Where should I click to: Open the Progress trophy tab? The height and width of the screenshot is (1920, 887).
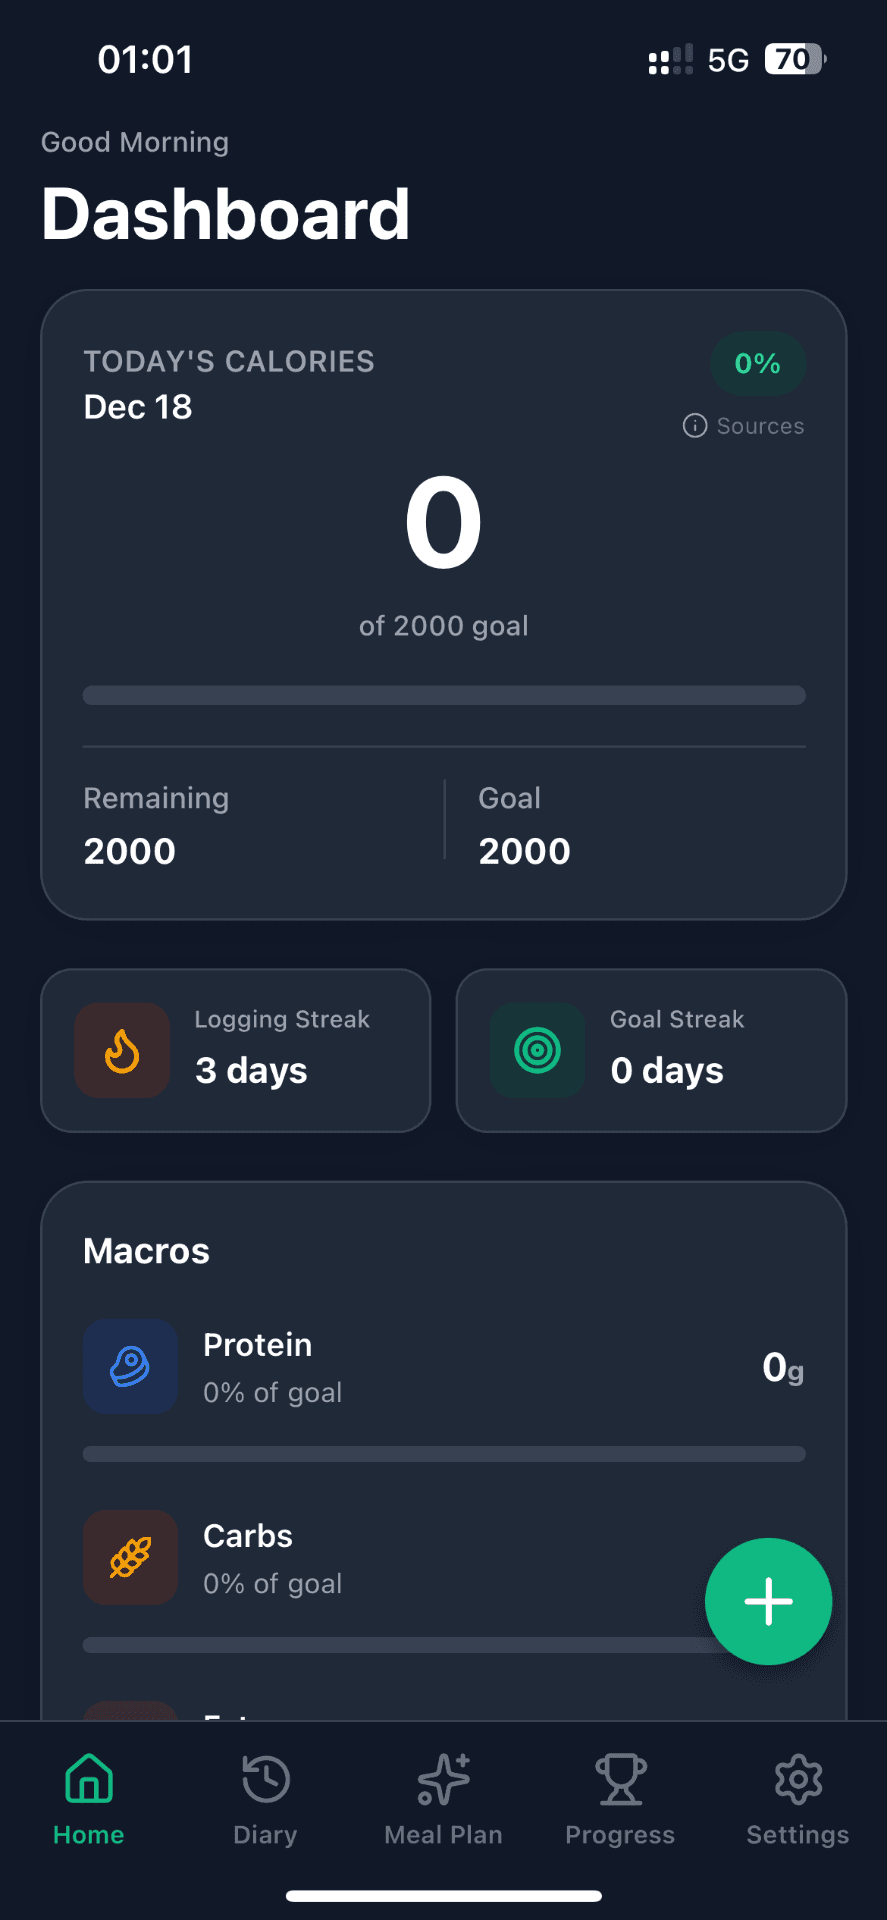coord(620,1798)
